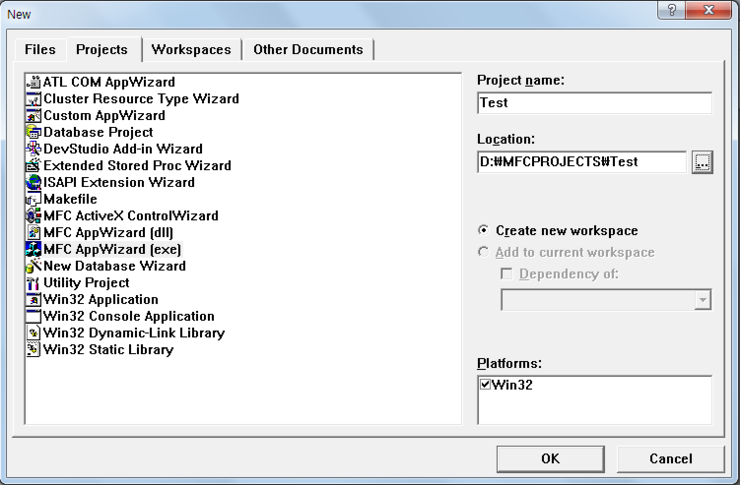Pick the Custom AppWizard icon
The width and height of the screenshot is (740, 485).
point(34,116)
